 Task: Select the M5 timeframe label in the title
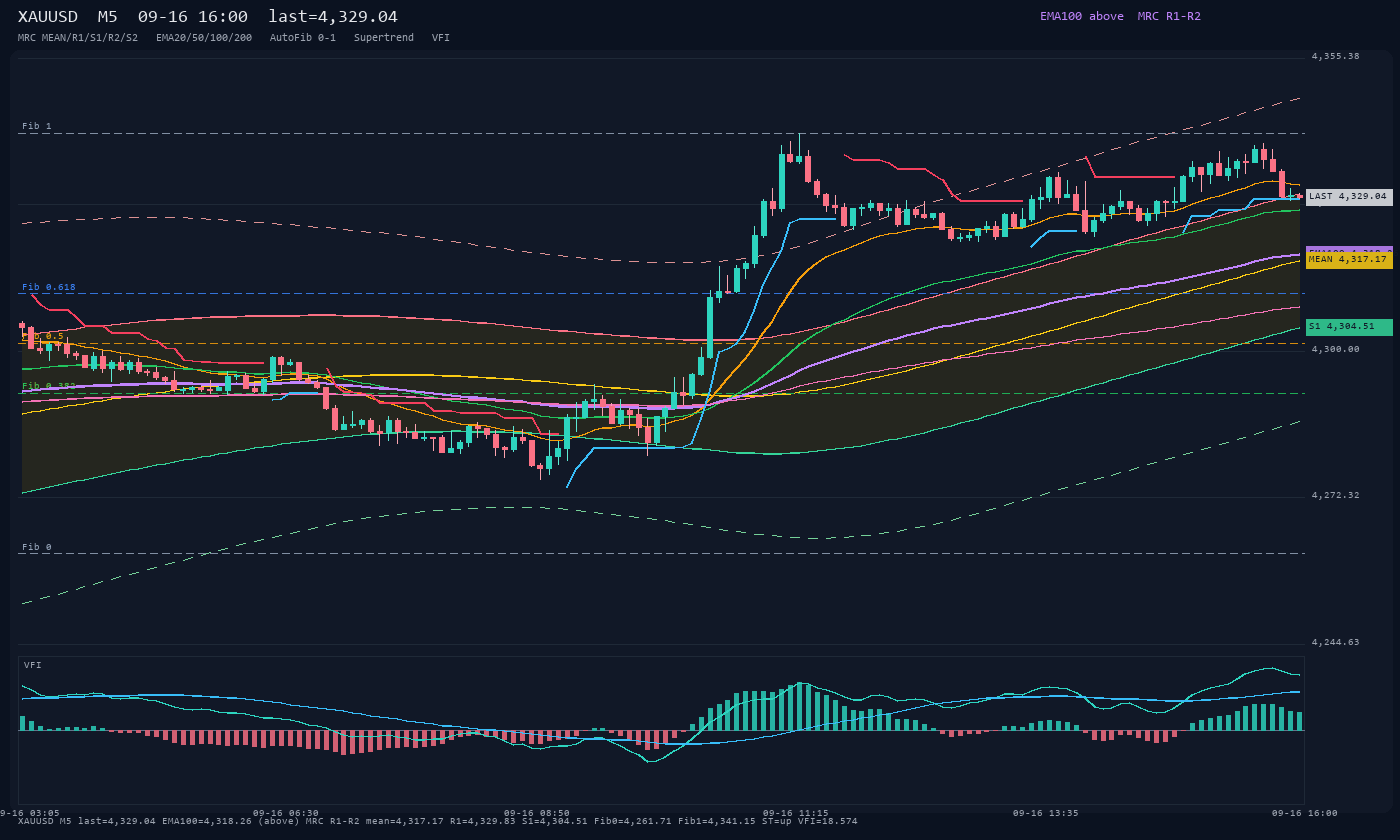tap(107, 17)
